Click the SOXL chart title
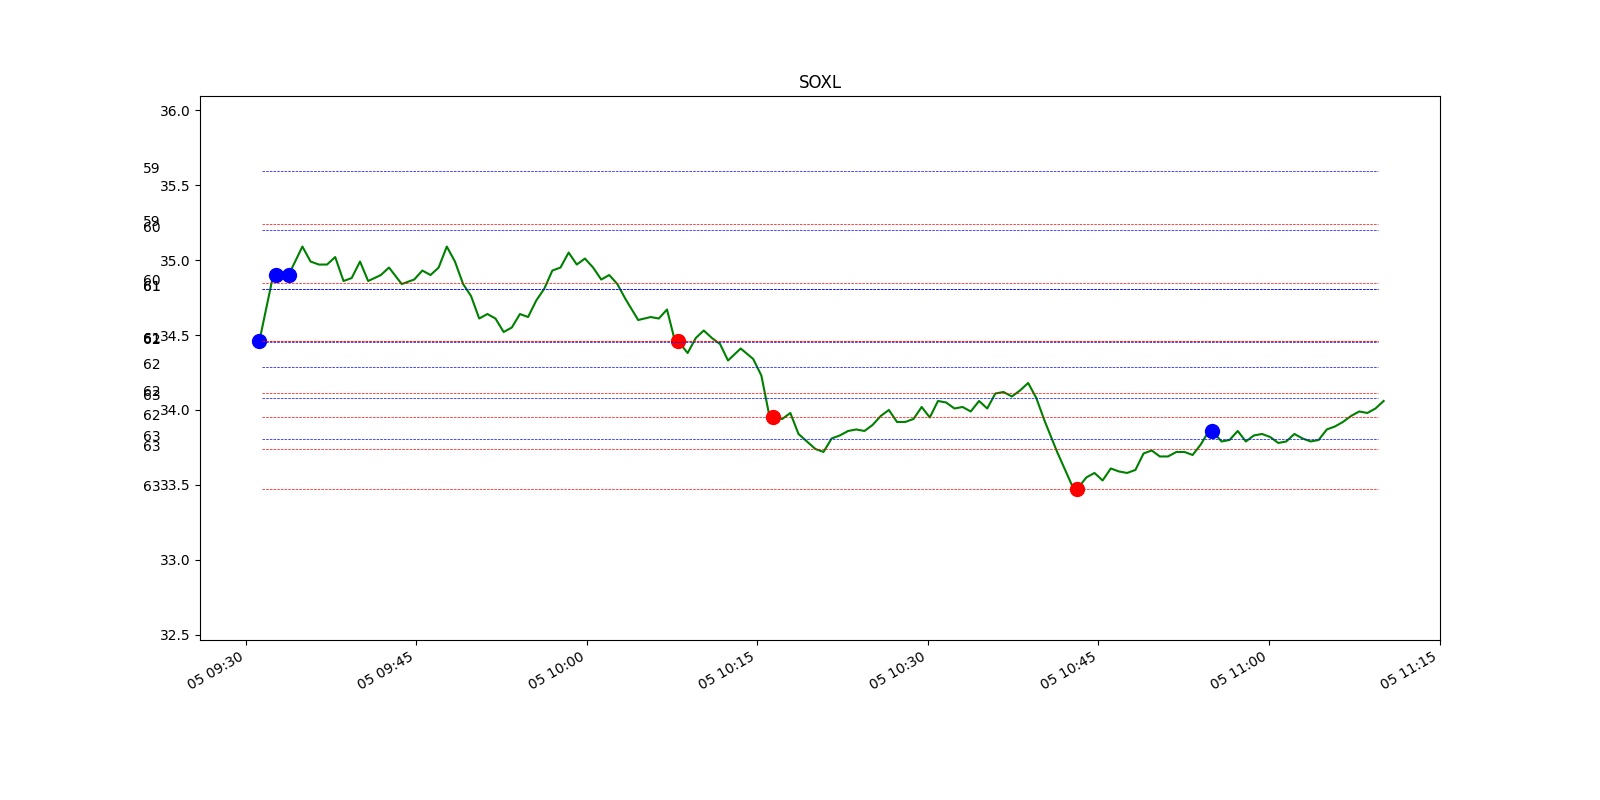The height and width of the screenshot is (800, 1600). pos(819,82)
